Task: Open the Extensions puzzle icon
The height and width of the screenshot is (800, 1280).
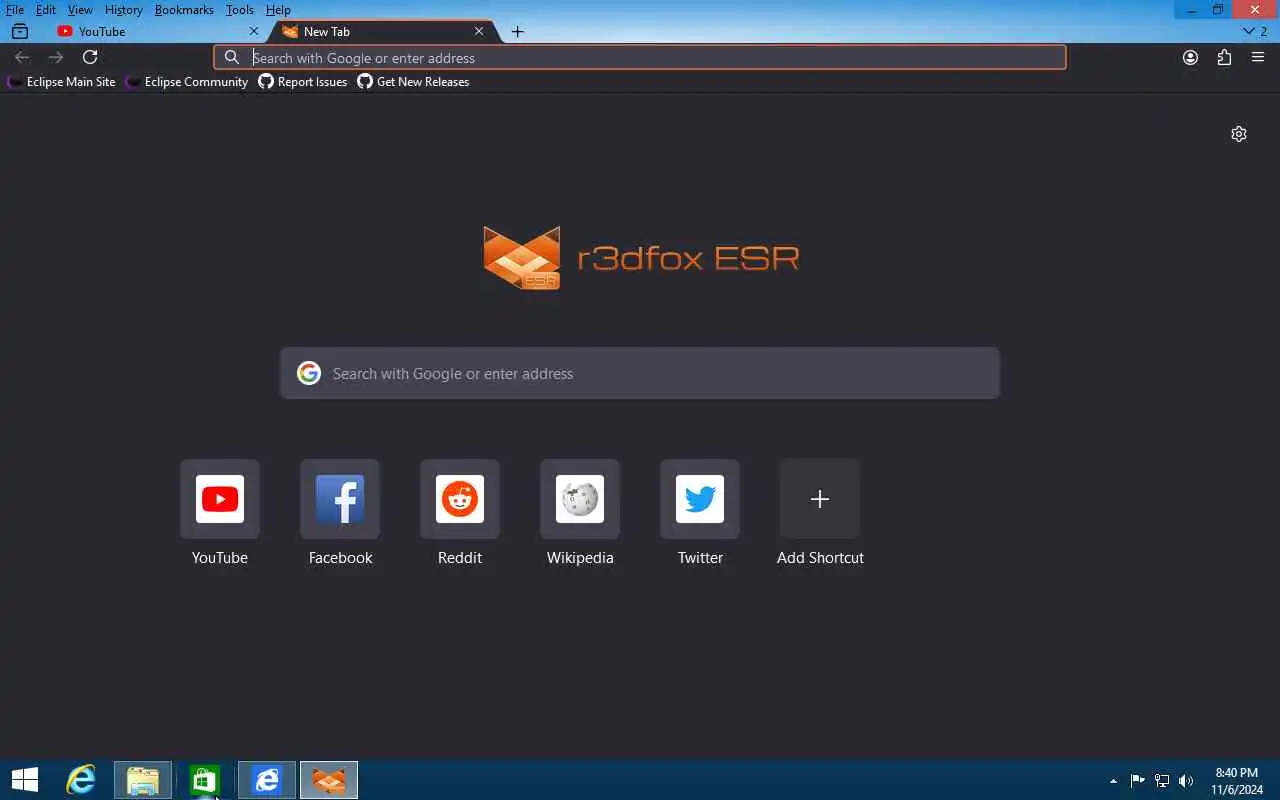Action: 1224,57
